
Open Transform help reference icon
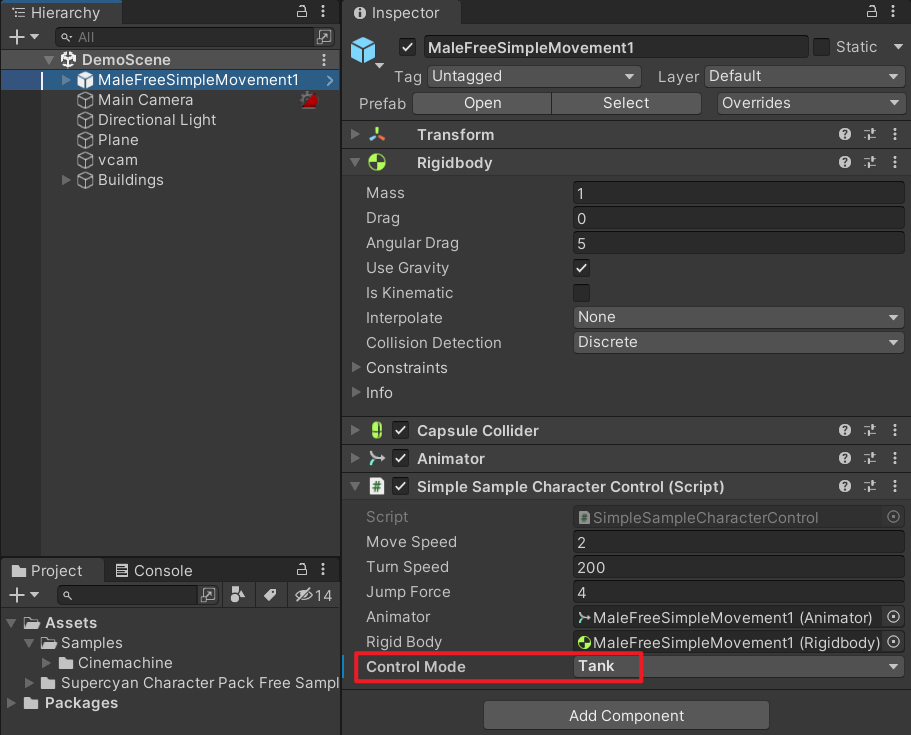[x=845, y=134]
